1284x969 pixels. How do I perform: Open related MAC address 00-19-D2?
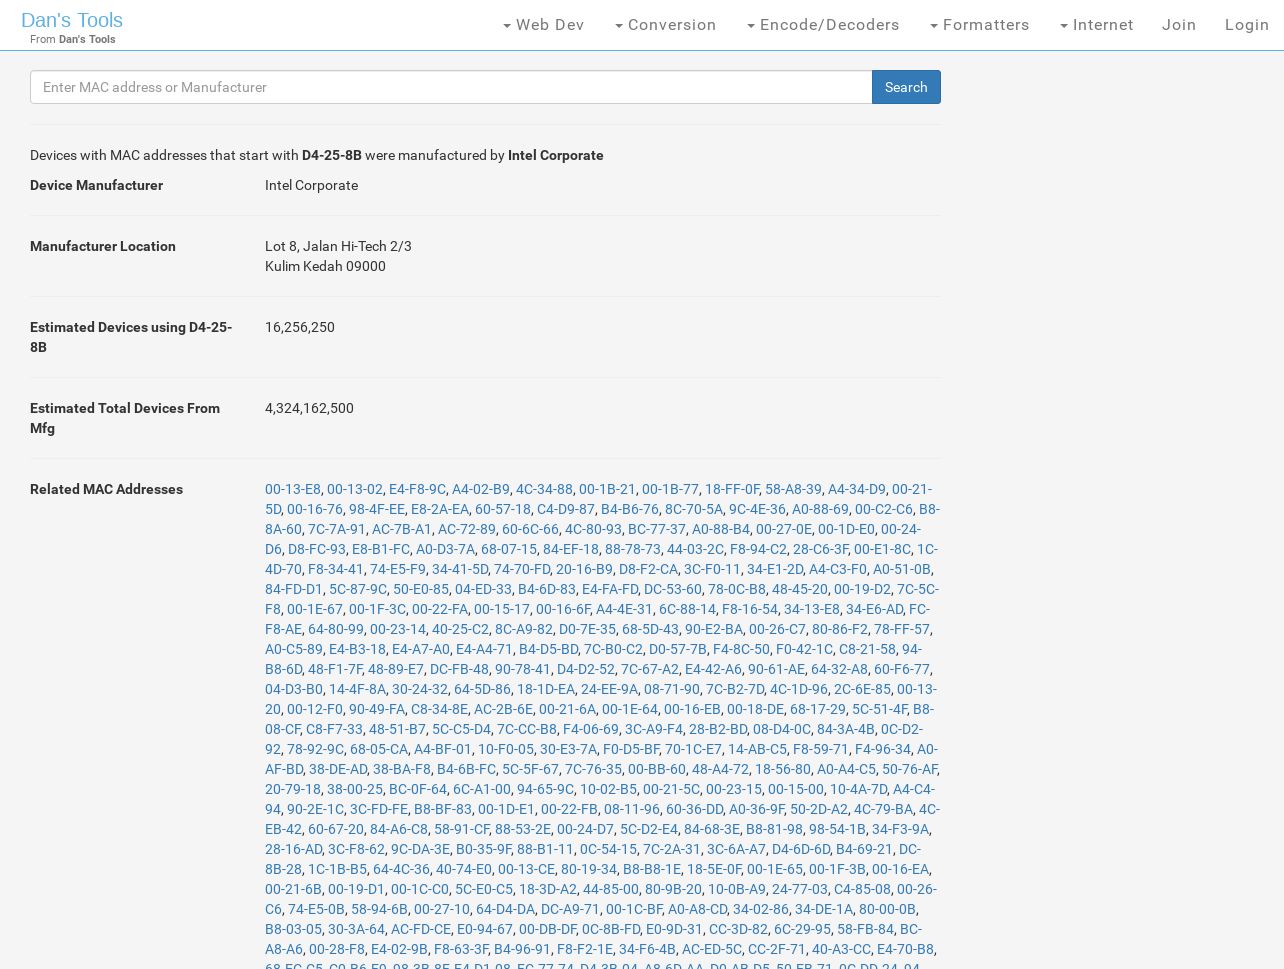click(862, 589)
